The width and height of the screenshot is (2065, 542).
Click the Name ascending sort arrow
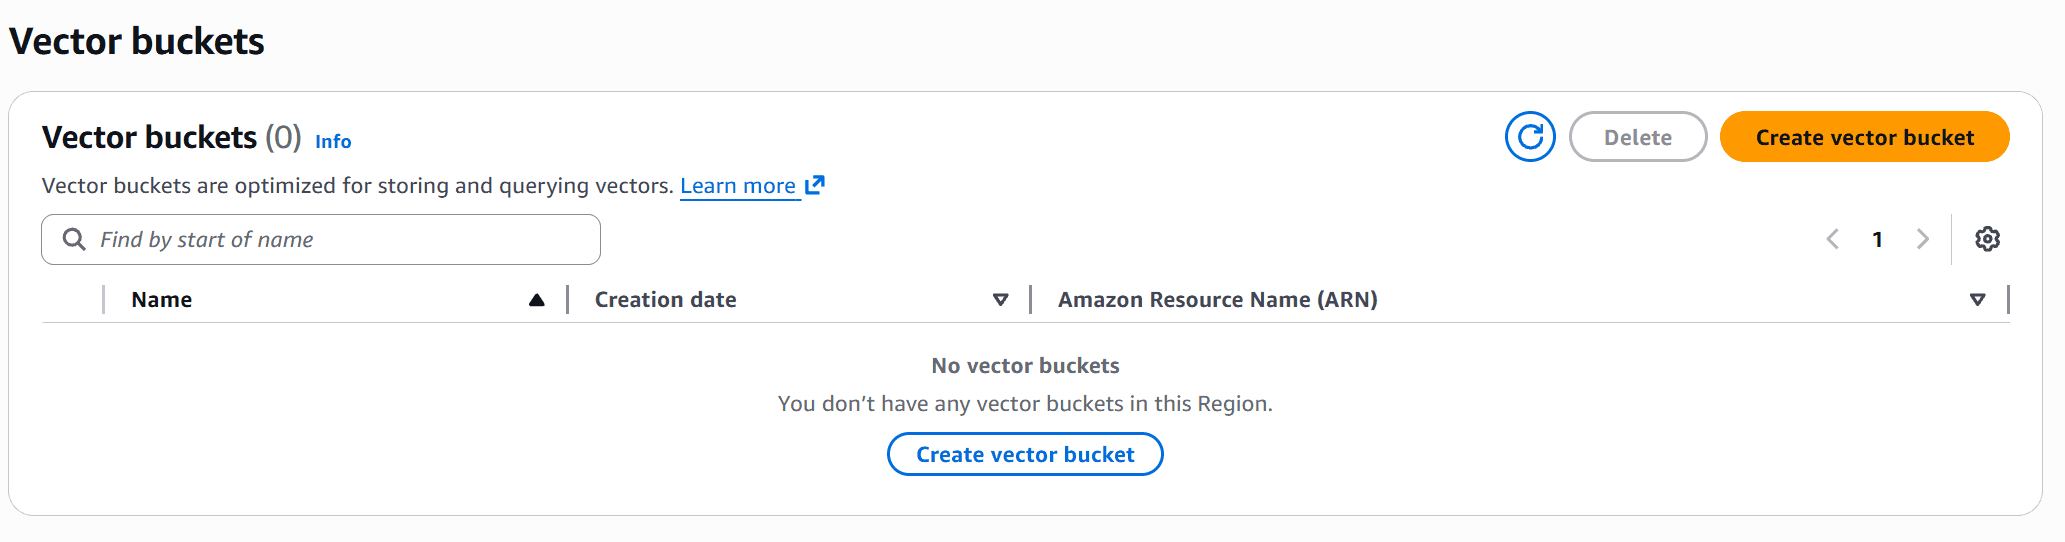pyautogui.click(x=537, y=300)
